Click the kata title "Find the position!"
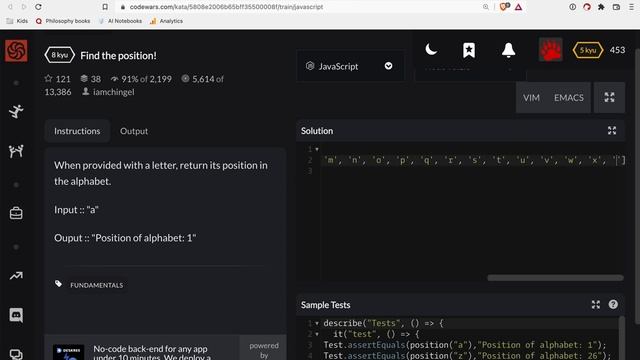 point(118,56)
